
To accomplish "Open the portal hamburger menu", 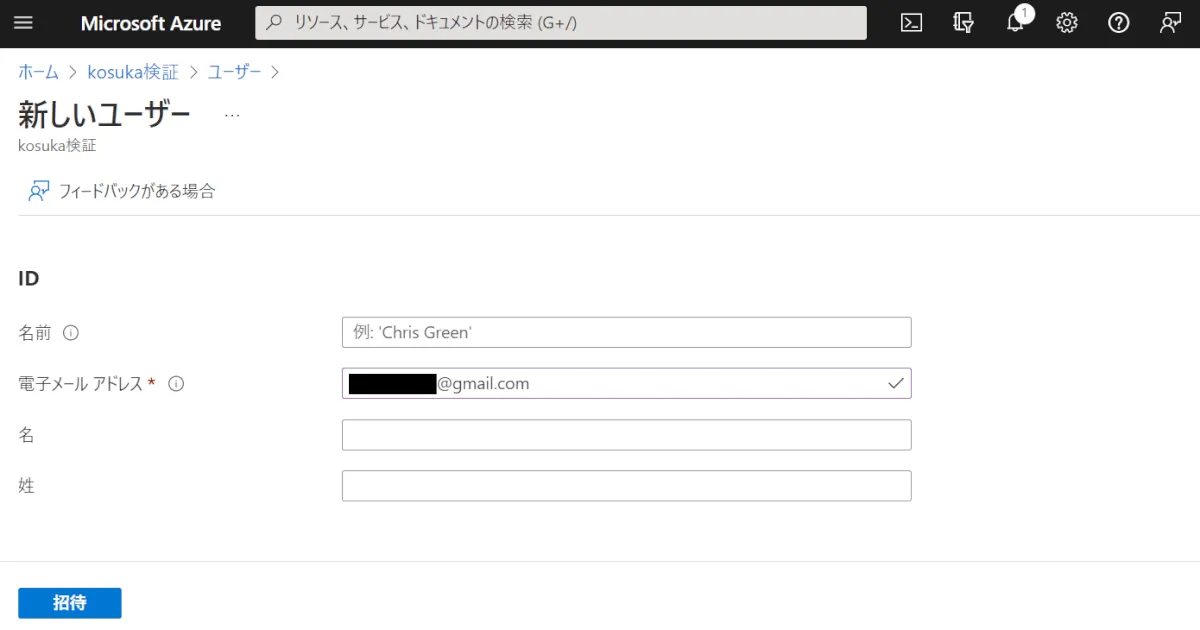I will [24, 23].
